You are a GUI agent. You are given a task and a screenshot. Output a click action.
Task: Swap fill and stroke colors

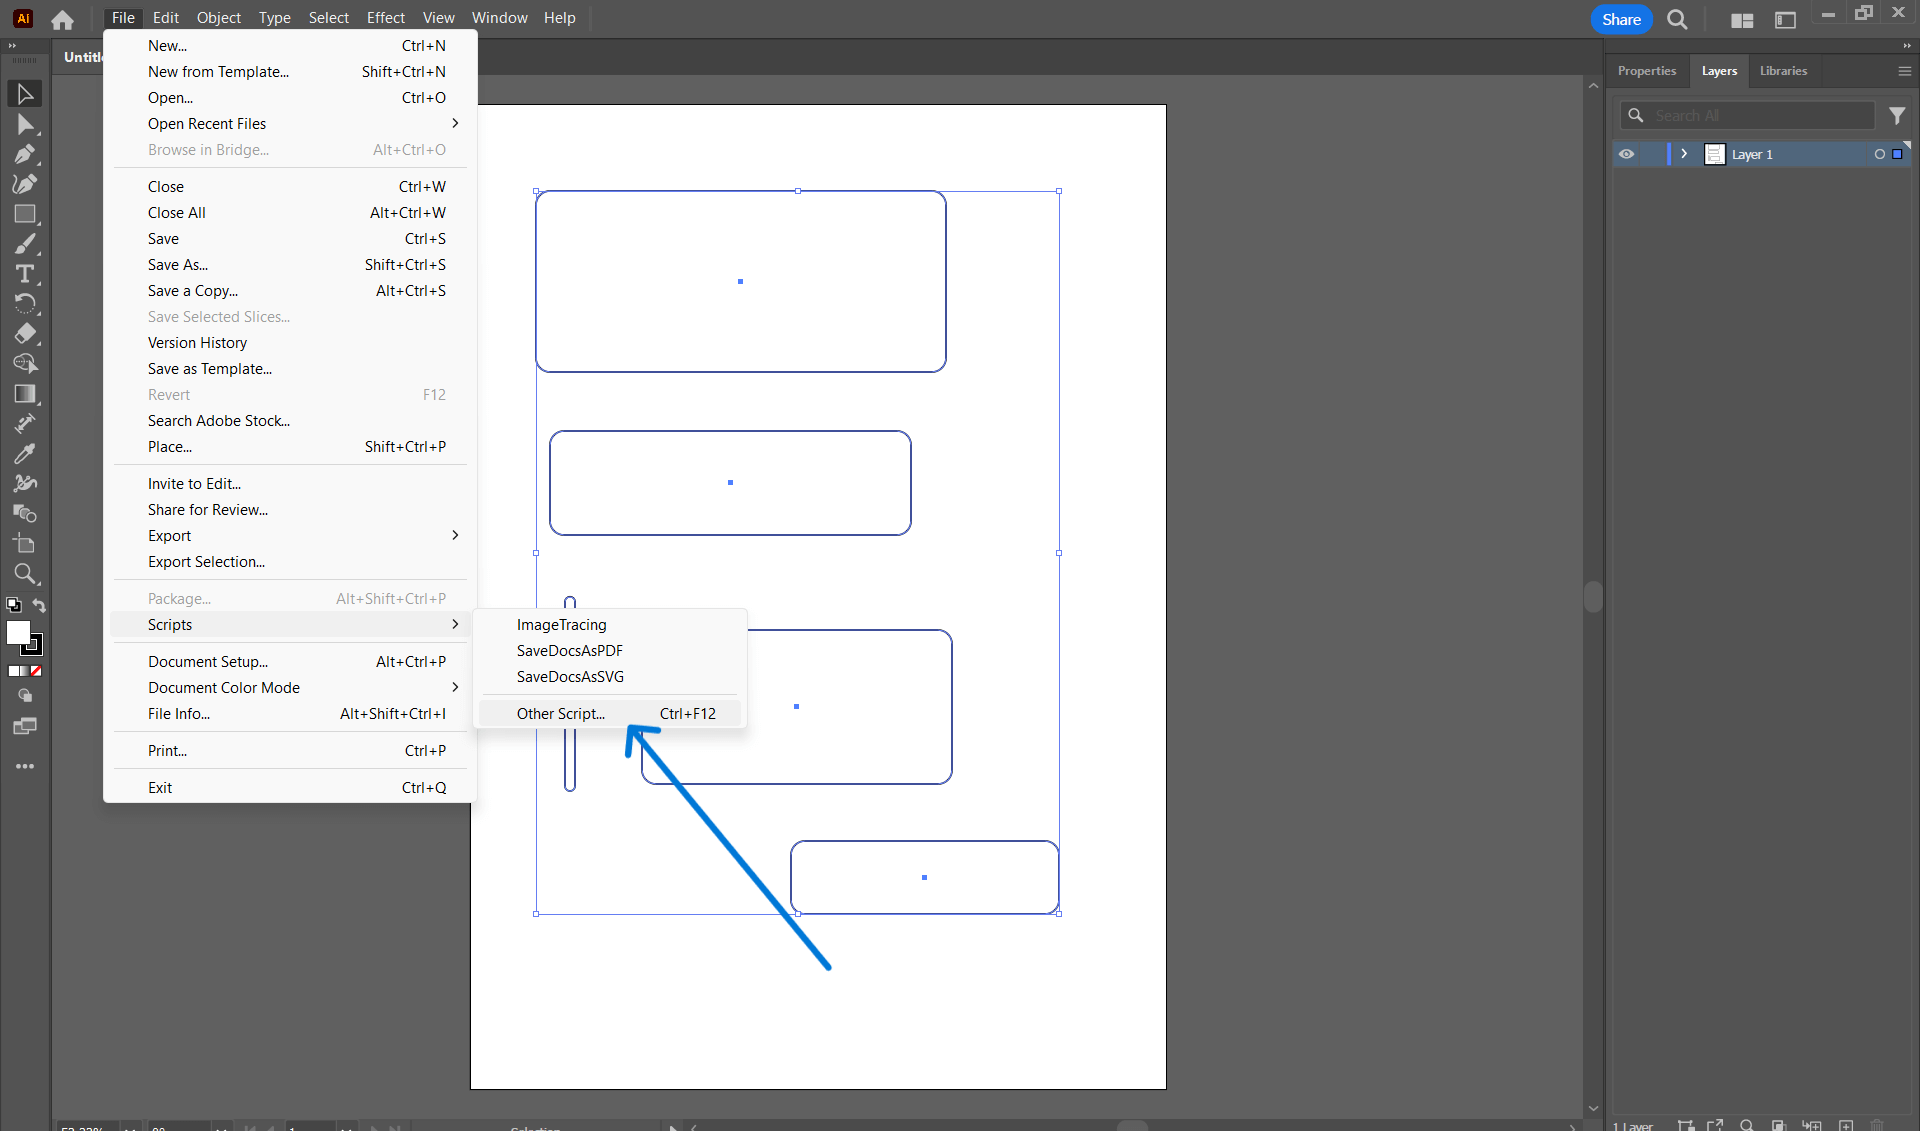pos(39,605)
